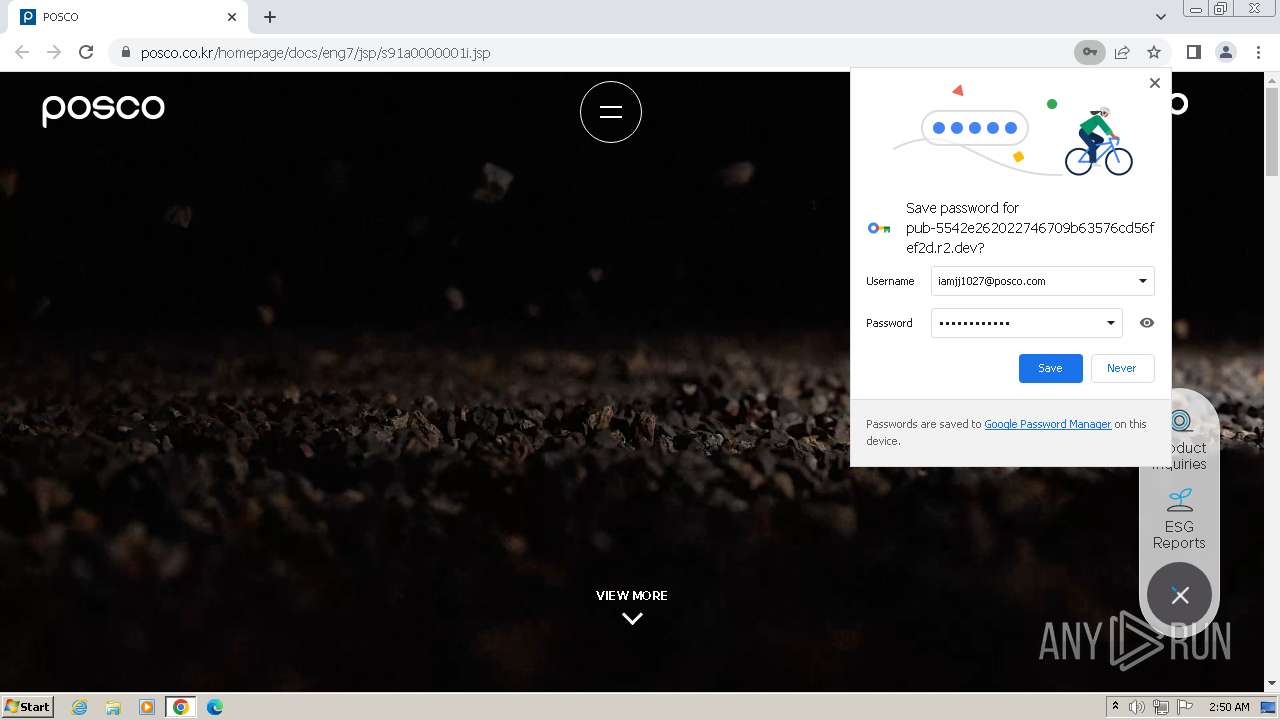Click VIEW MORE

tap(632, 595)
